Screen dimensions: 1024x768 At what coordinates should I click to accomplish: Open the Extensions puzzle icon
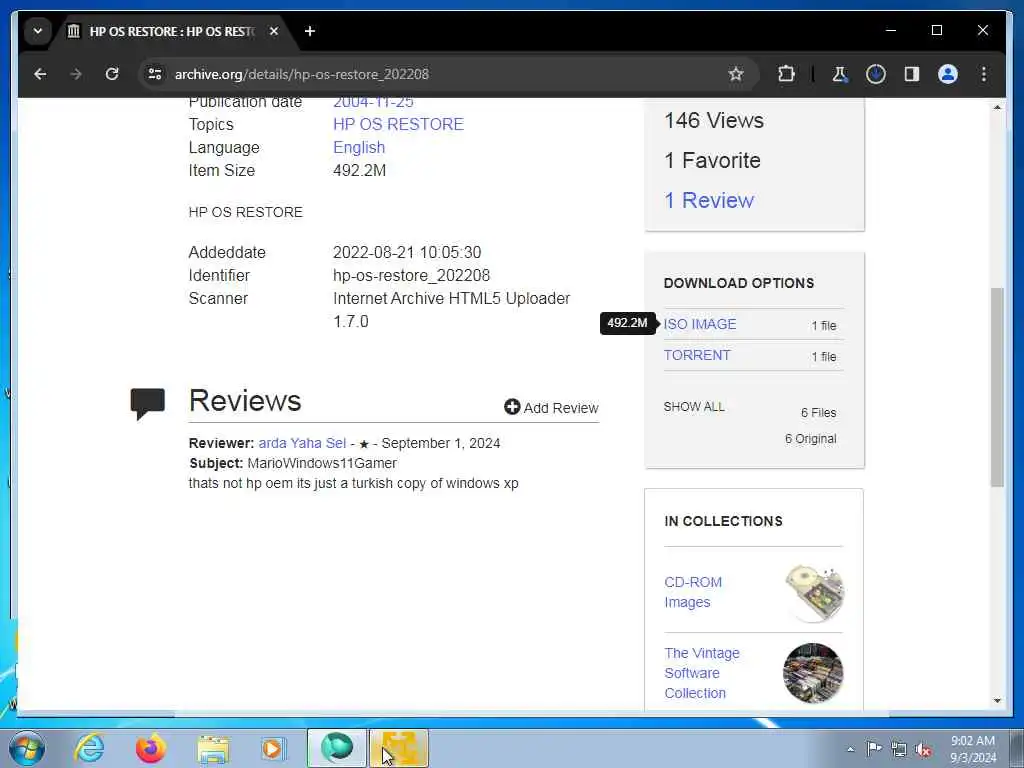tap(786, 74)
